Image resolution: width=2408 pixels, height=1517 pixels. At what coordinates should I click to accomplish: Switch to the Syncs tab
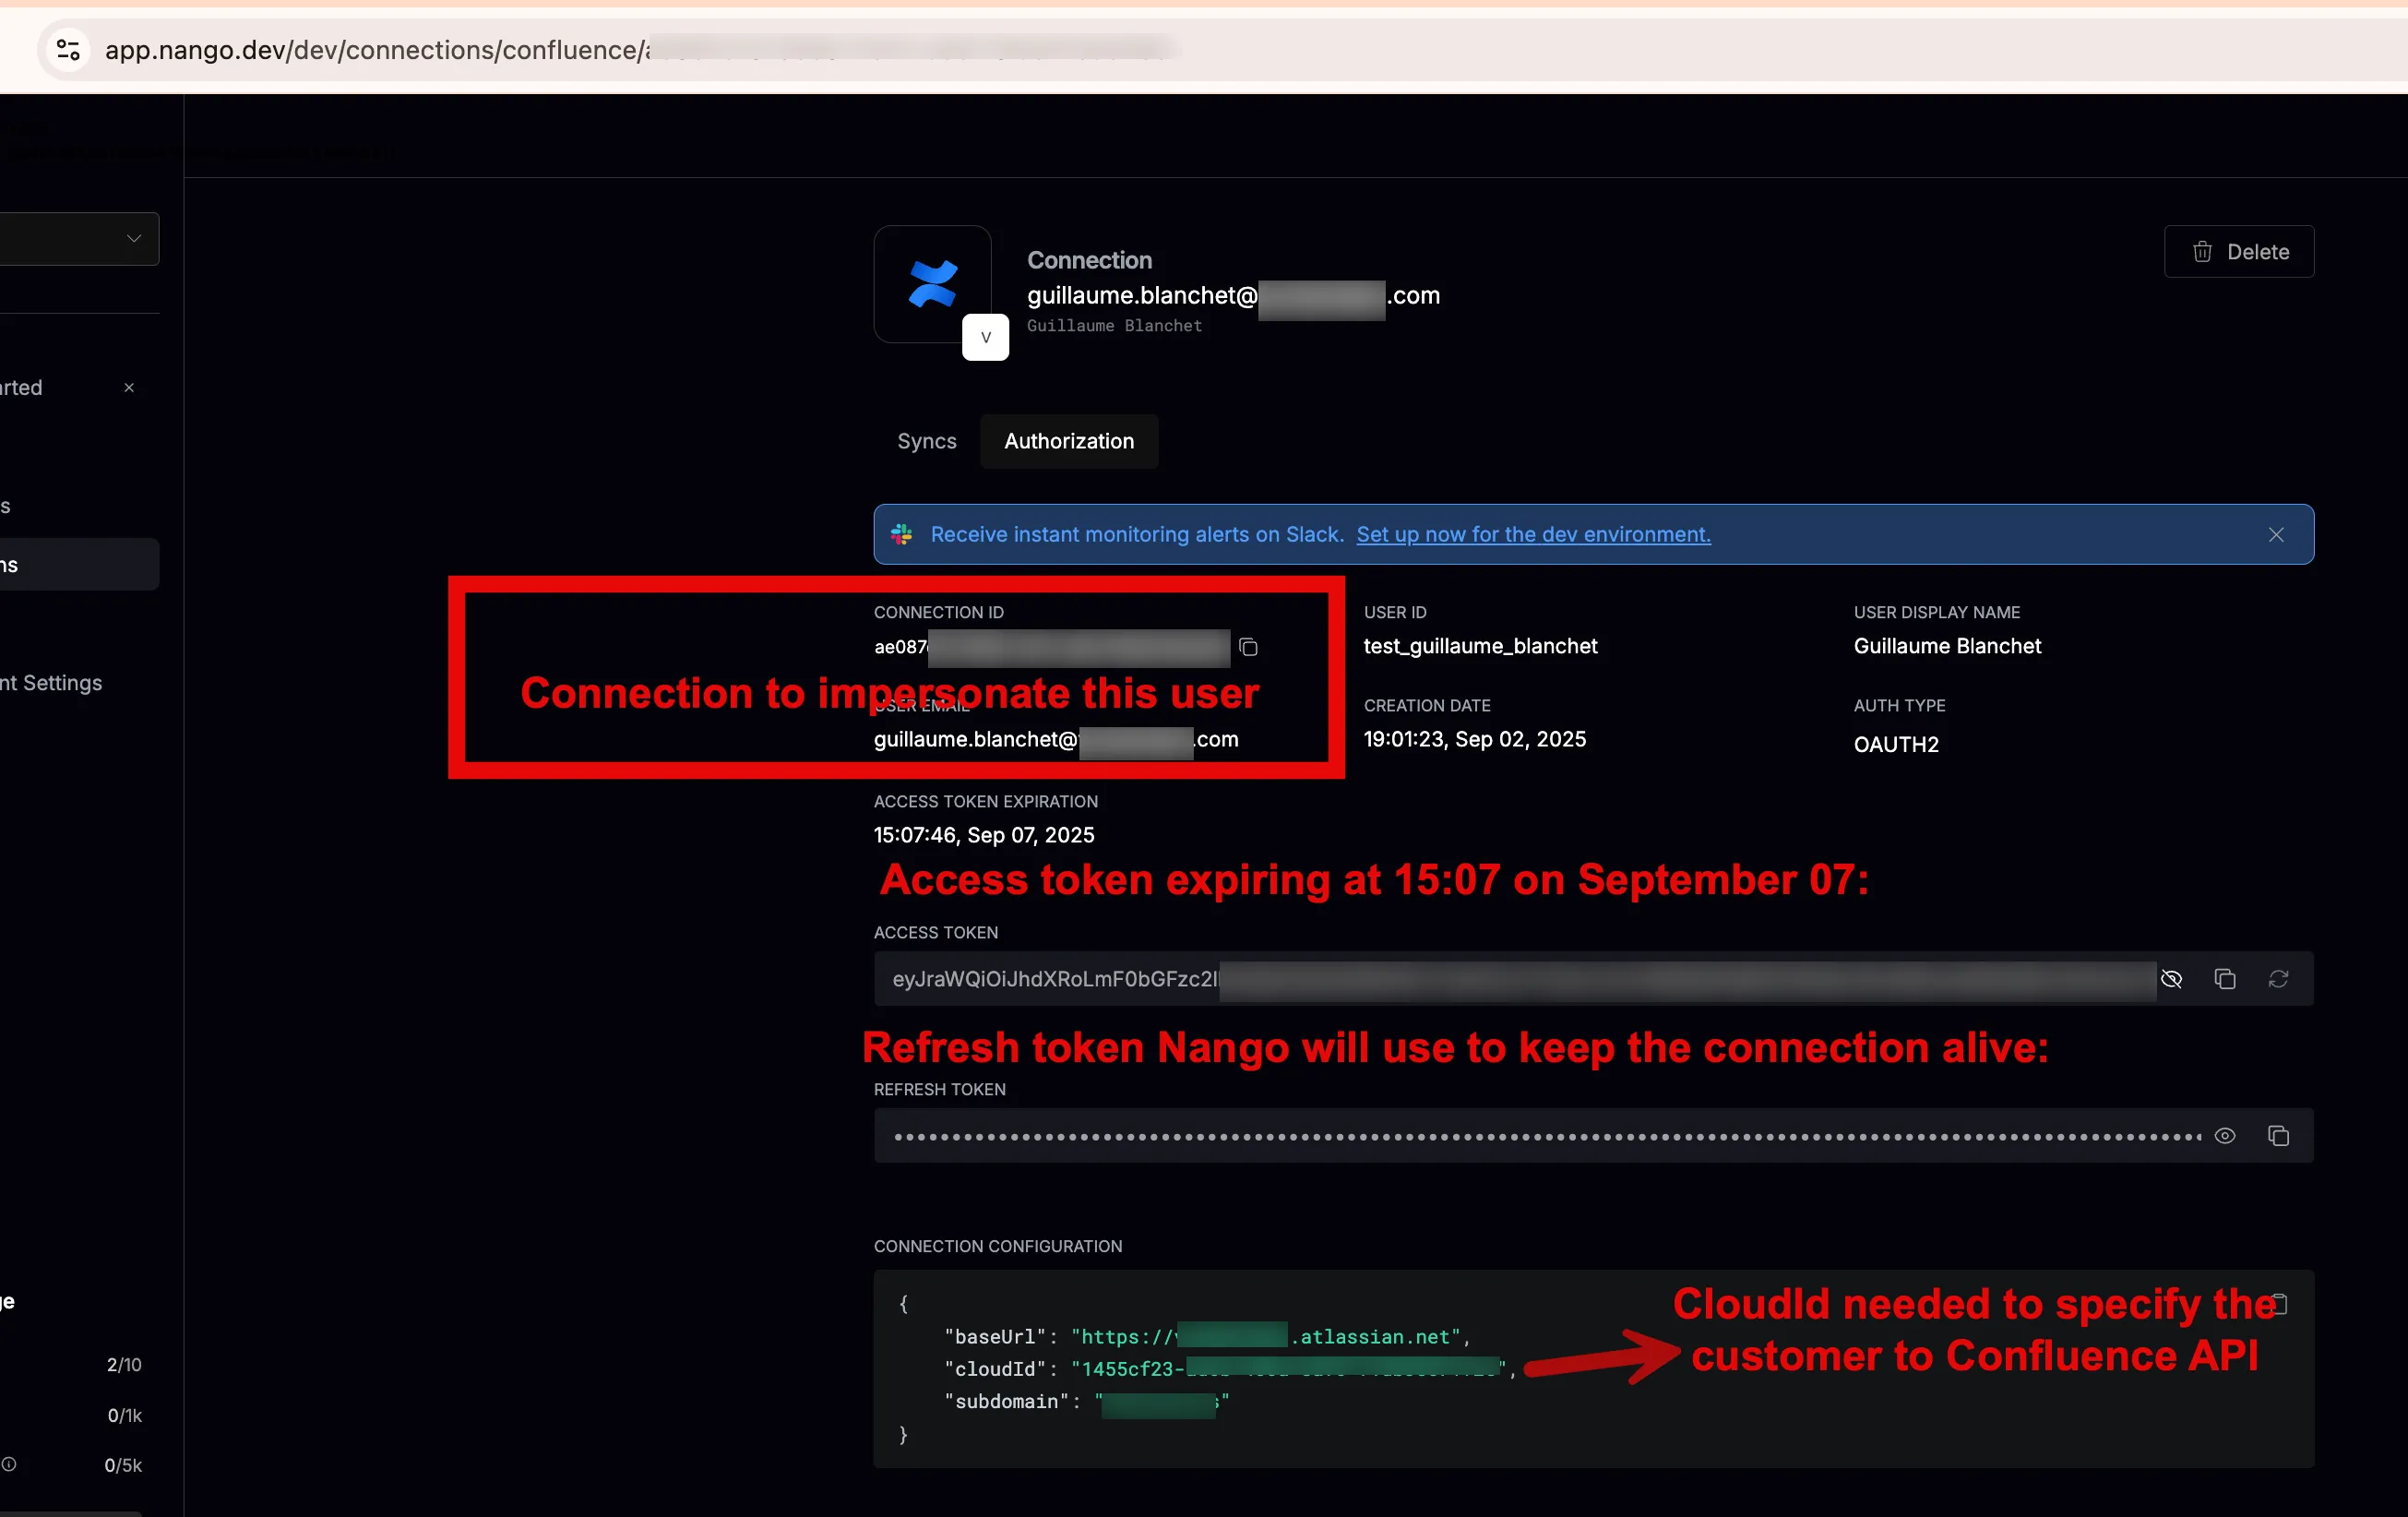[926, 441]
